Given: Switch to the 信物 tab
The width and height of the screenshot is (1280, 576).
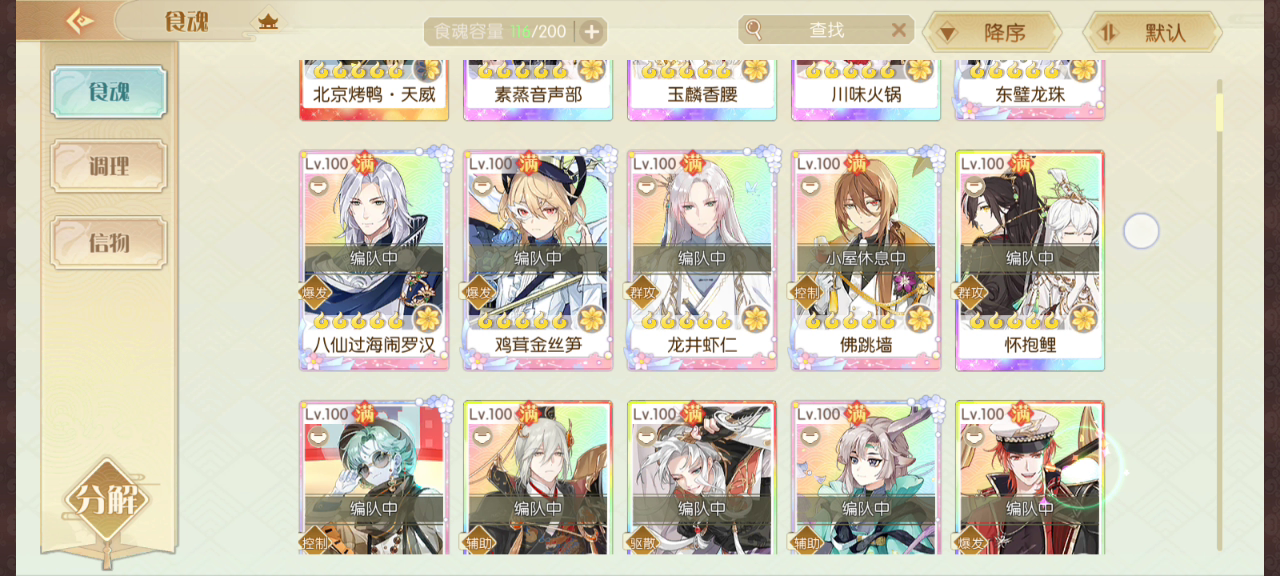Looking at the screenshot, I should [109, 242].
